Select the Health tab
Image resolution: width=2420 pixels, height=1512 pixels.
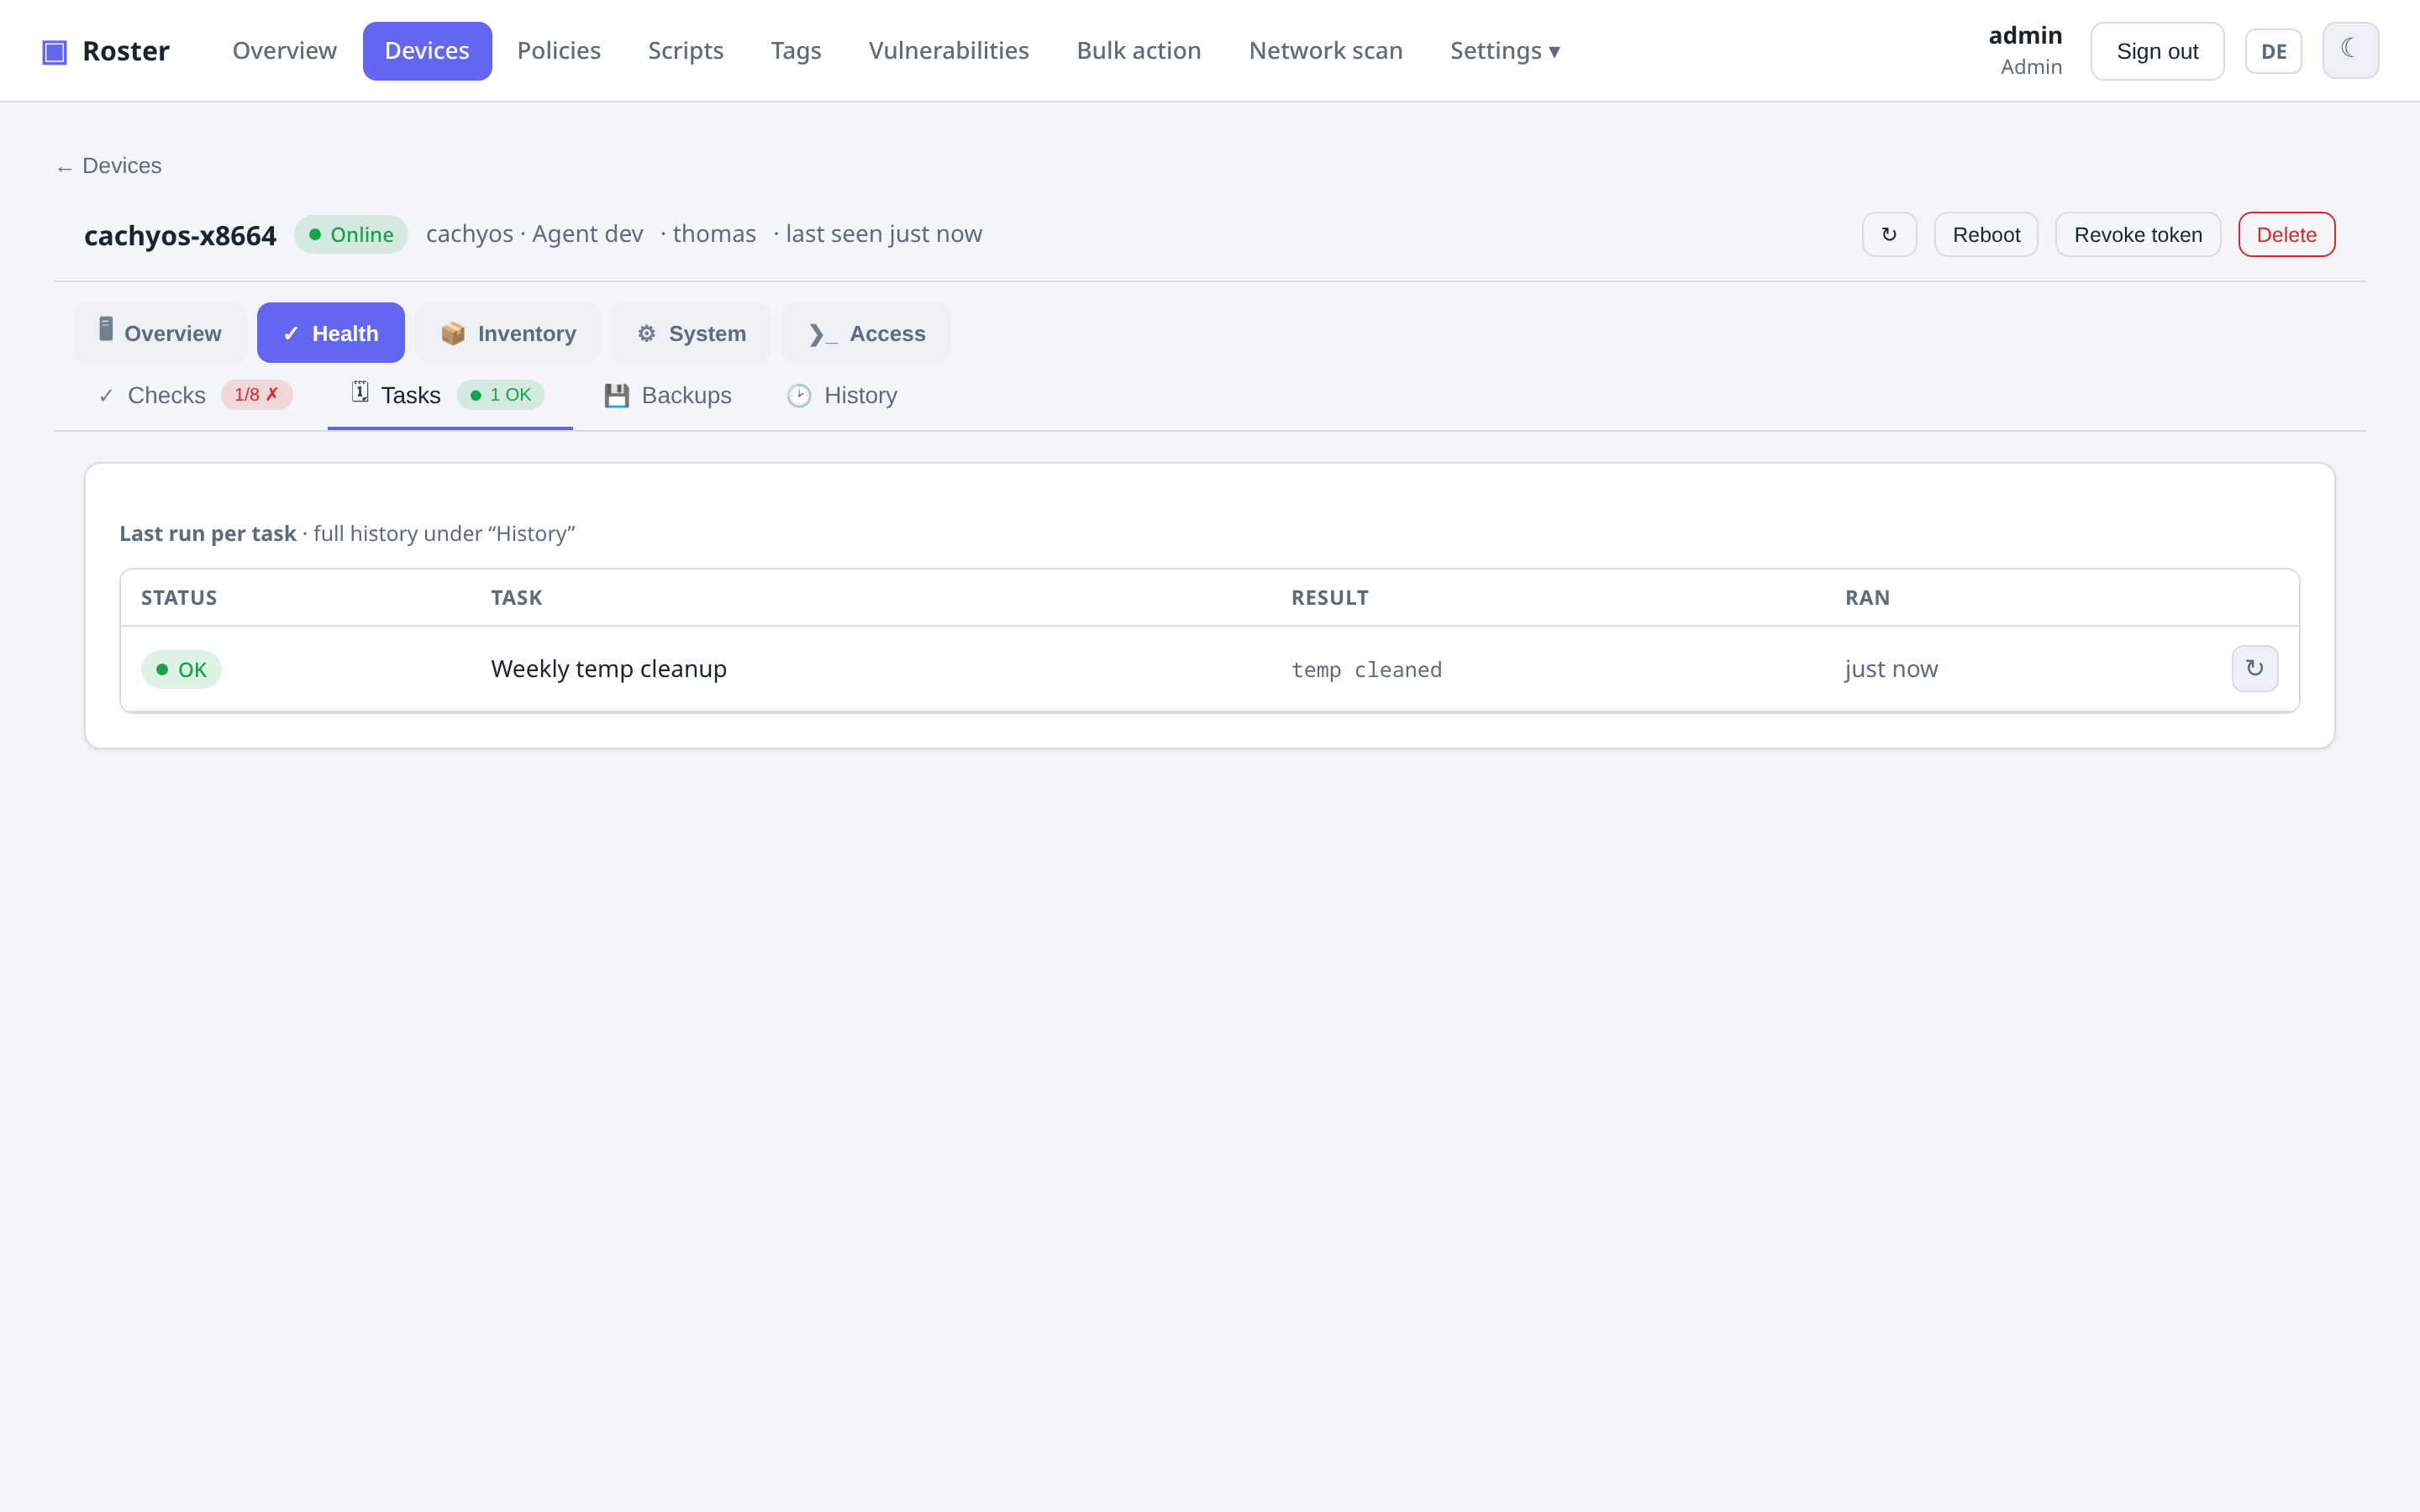click(x=331, y=333)
